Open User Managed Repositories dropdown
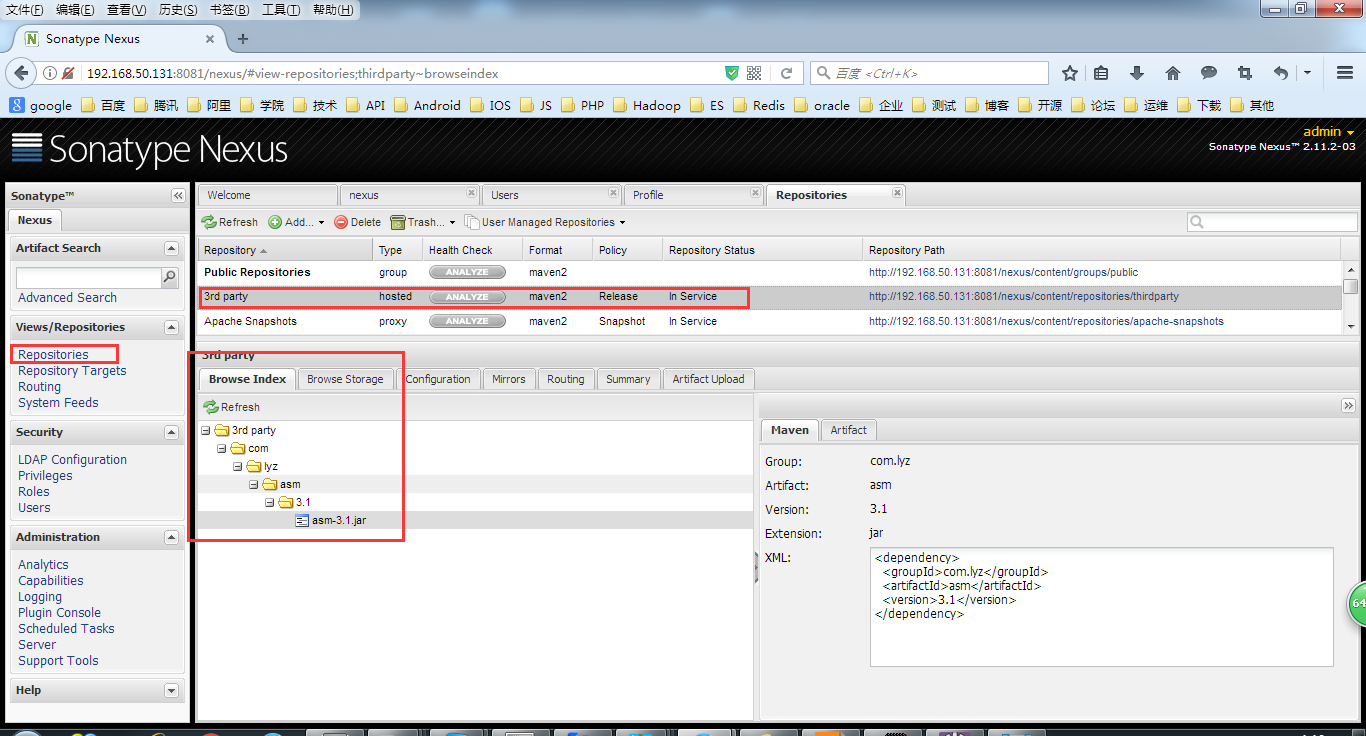The width and height of the screenshot is (1366, 736). point(546,222)
